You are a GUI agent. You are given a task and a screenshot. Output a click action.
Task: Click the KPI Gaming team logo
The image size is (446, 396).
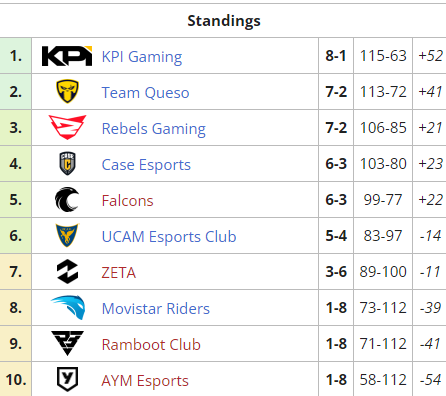coord(67,56)
